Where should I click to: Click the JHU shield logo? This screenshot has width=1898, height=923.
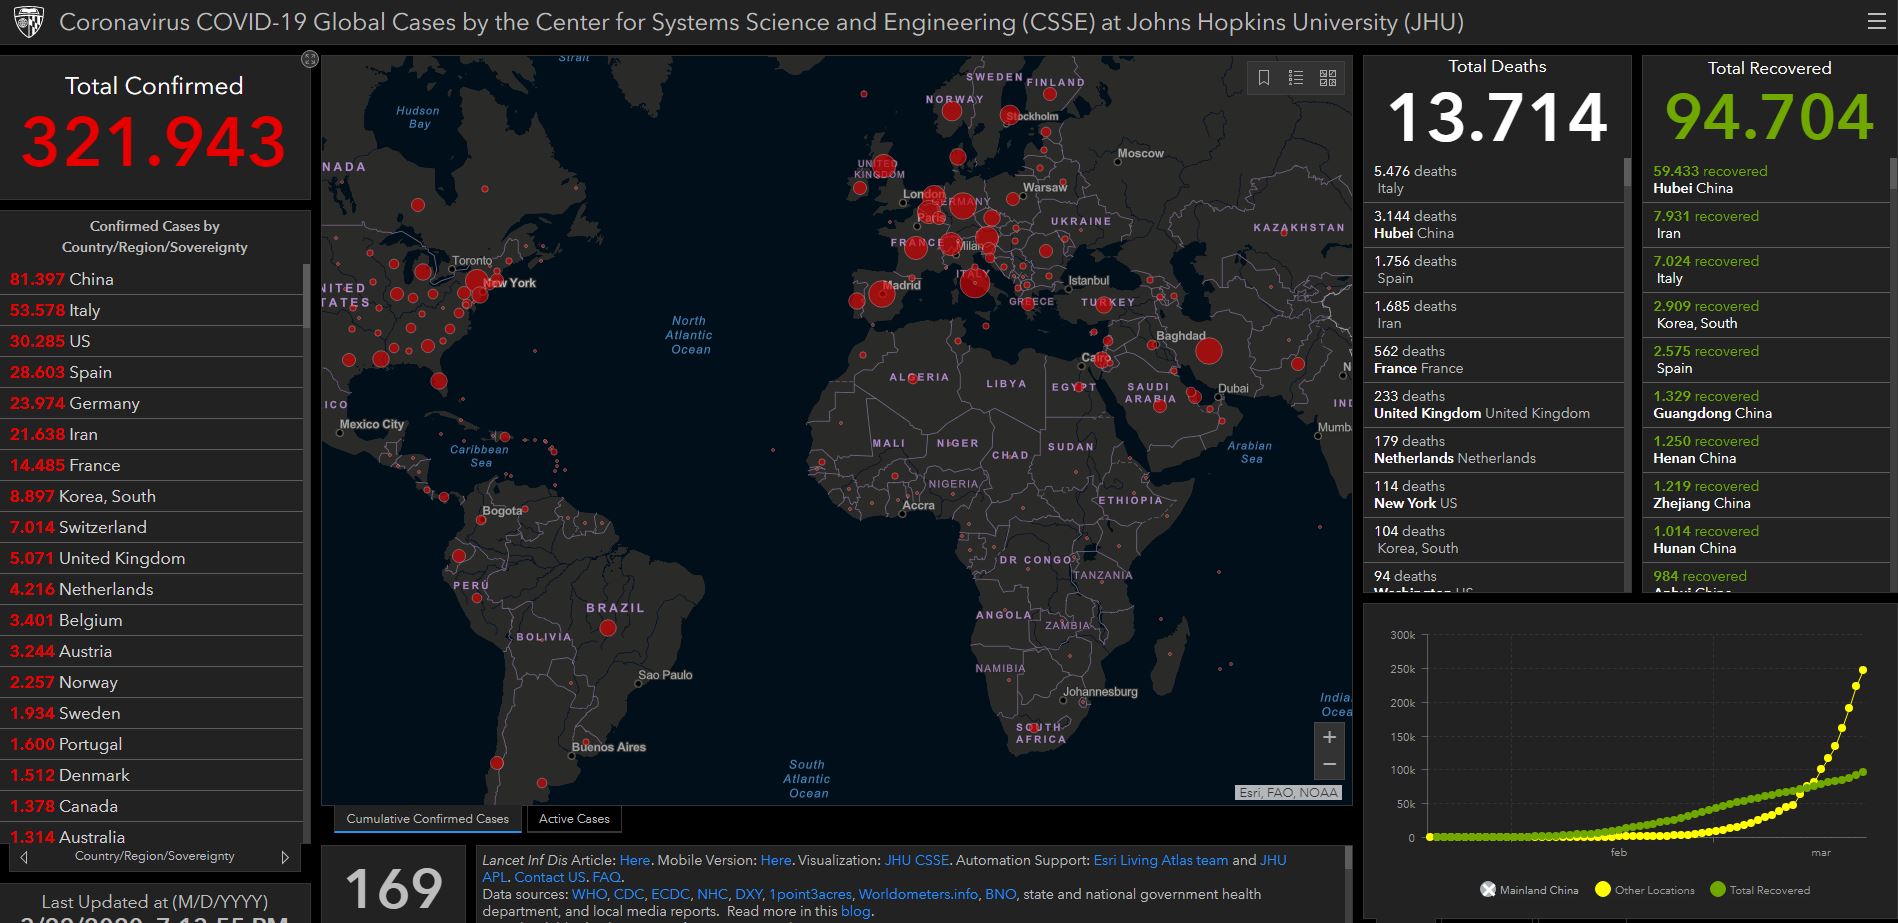[28, 22]
